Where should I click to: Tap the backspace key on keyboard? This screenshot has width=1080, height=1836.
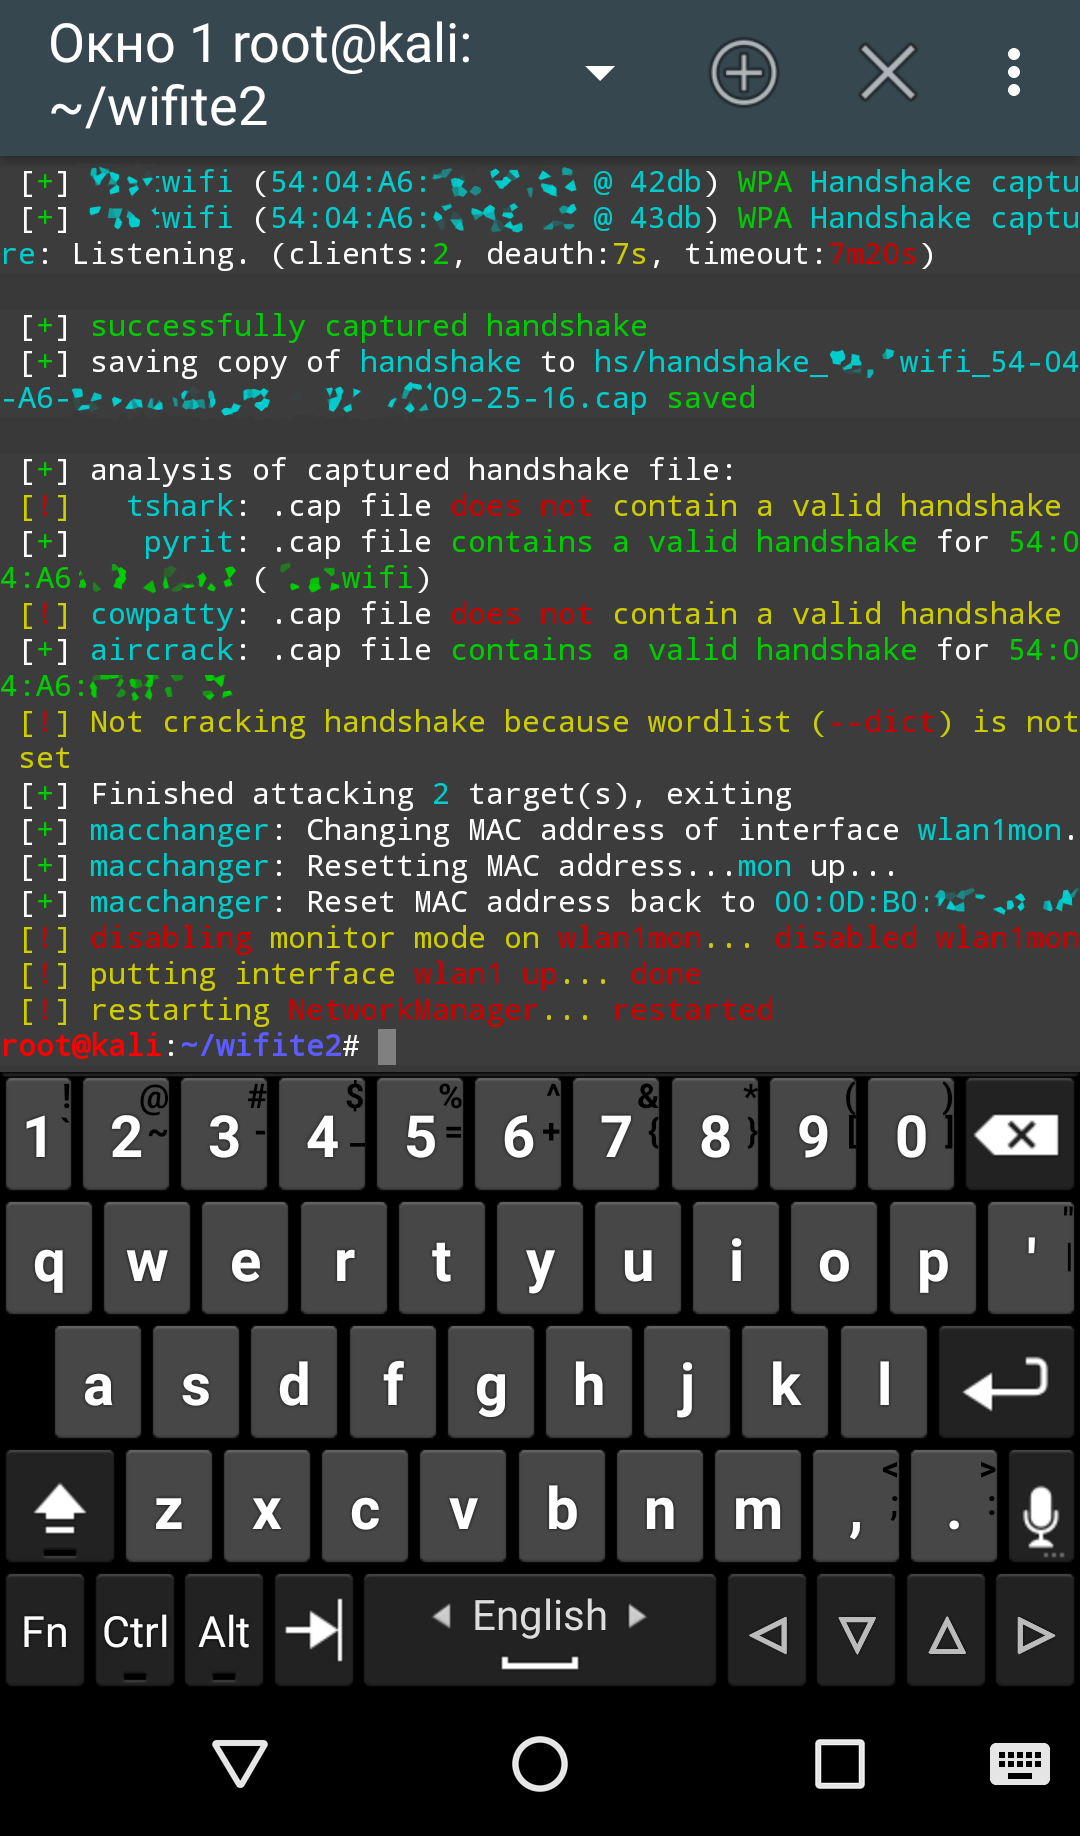[x=1020, y=1135]
